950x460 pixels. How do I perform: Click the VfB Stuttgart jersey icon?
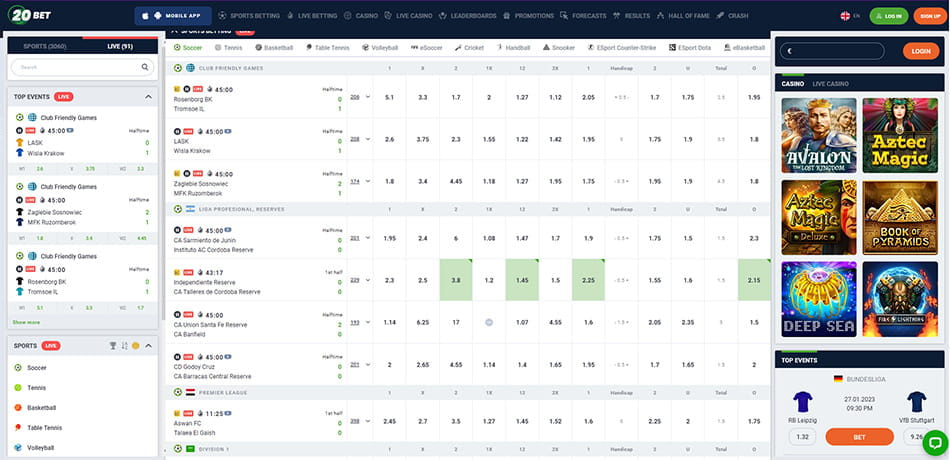(917, 402)
